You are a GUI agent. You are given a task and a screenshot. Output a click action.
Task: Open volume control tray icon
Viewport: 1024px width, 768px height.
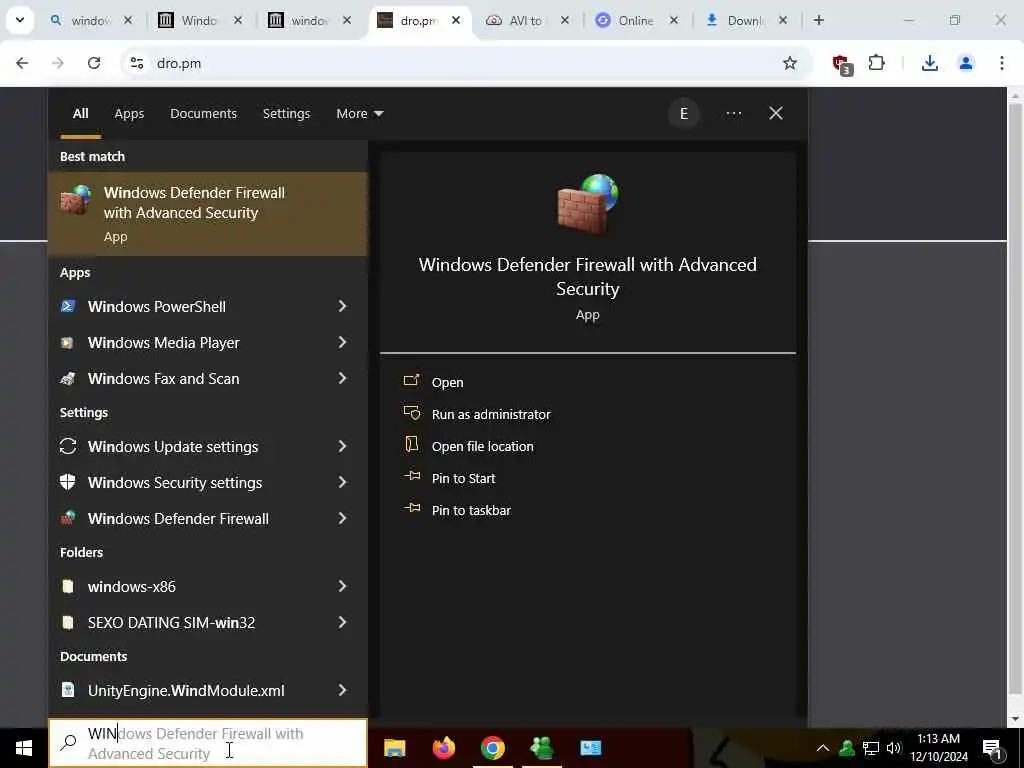893,748
